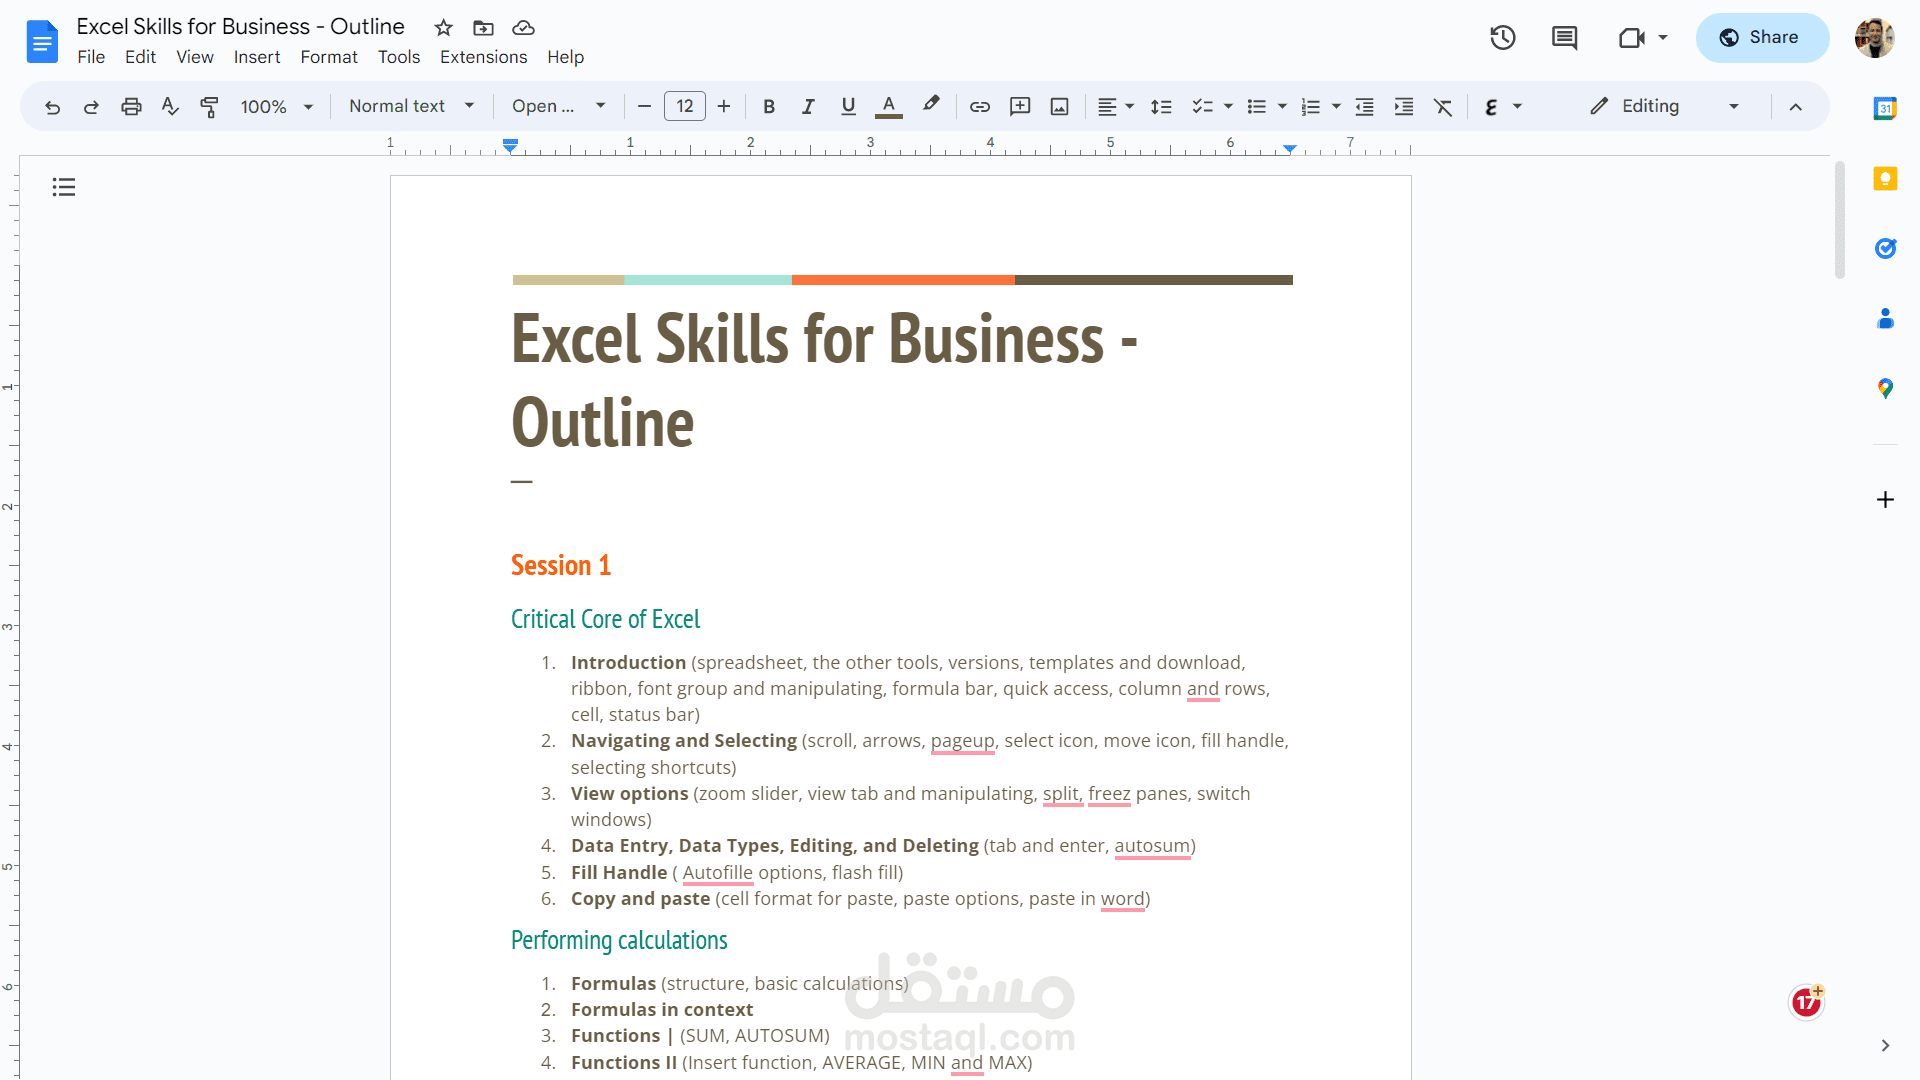Image resolution: width=1920 pixels, height=1080 pixels.
Task: Toggle italic formatting
Action: pos(808,107)
